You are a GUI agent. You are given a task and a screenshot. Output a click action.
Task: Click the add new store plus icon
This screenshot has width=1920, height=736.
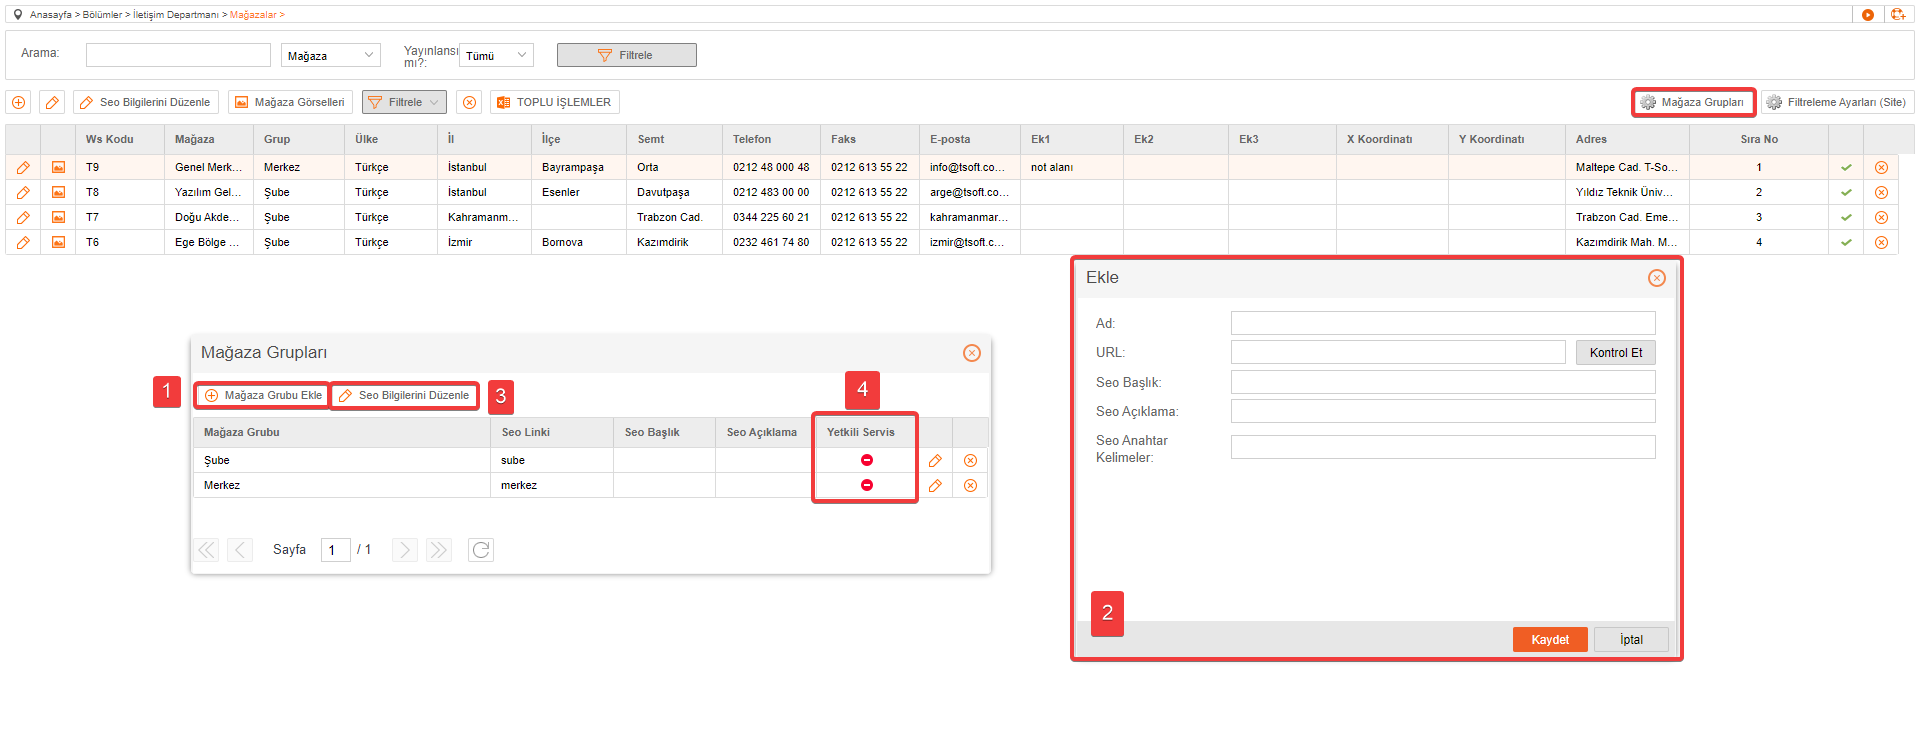tap(18, 102)
